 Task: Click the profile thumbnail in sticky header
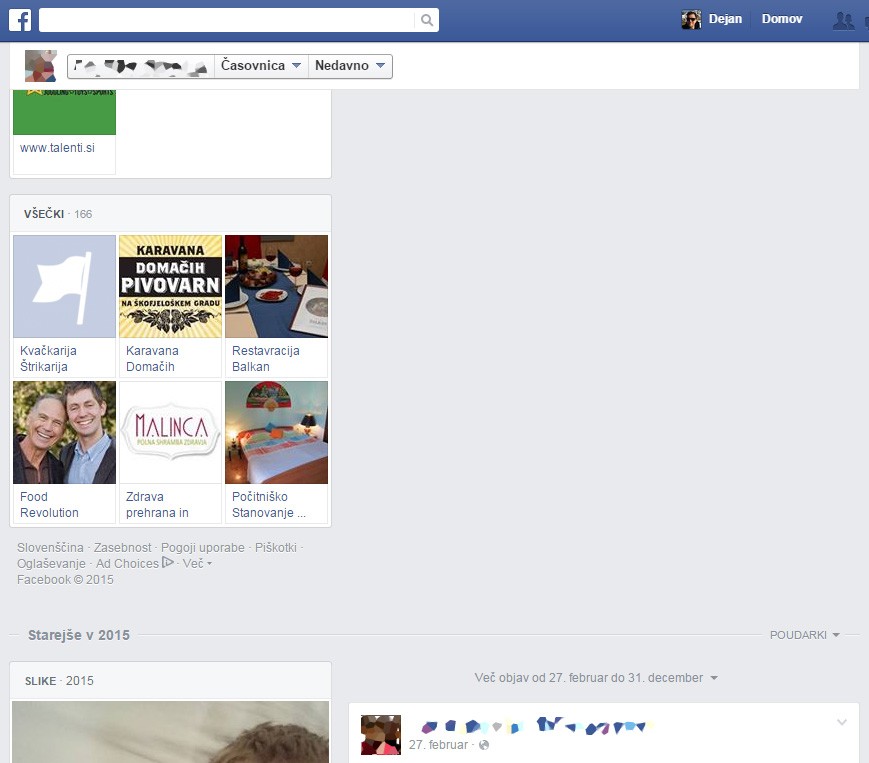tap(40, 66)
